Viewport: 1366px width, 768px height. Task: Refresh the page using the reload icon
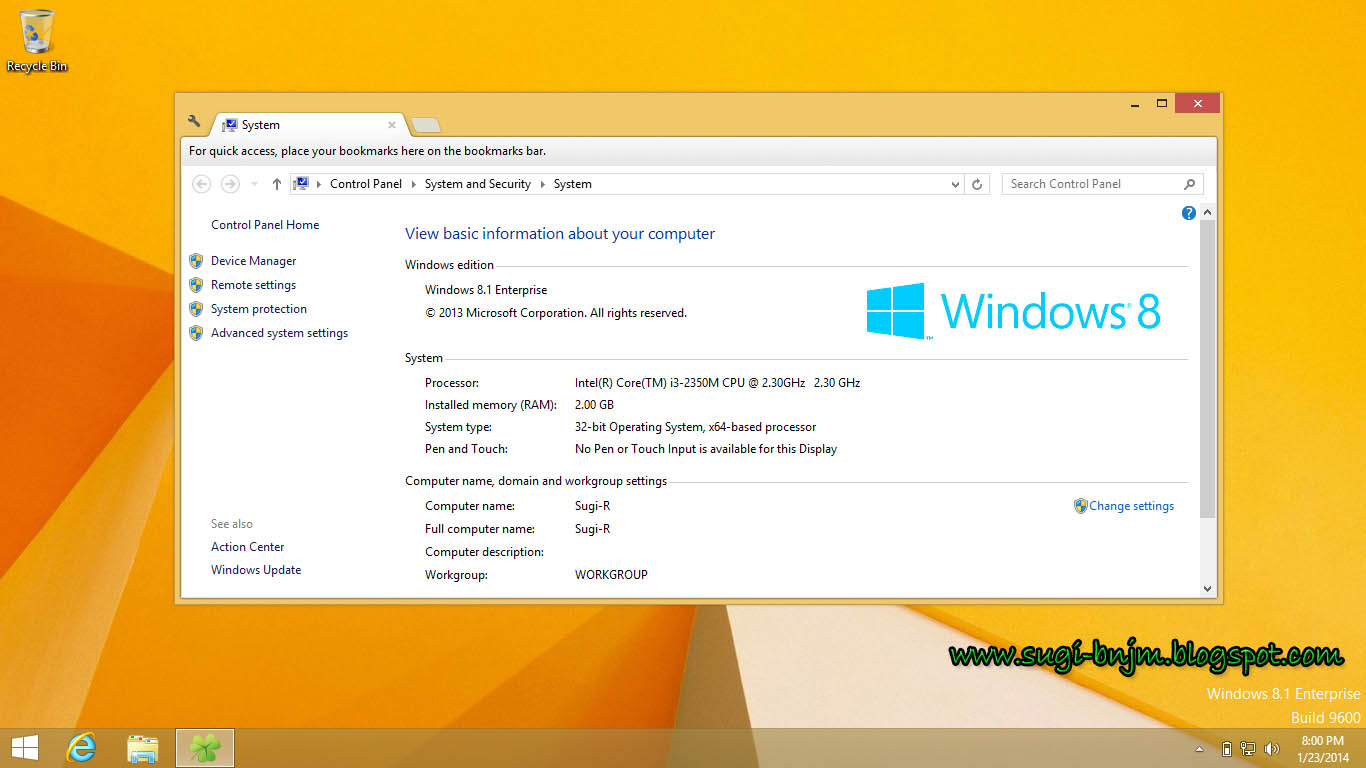[977, 183]
